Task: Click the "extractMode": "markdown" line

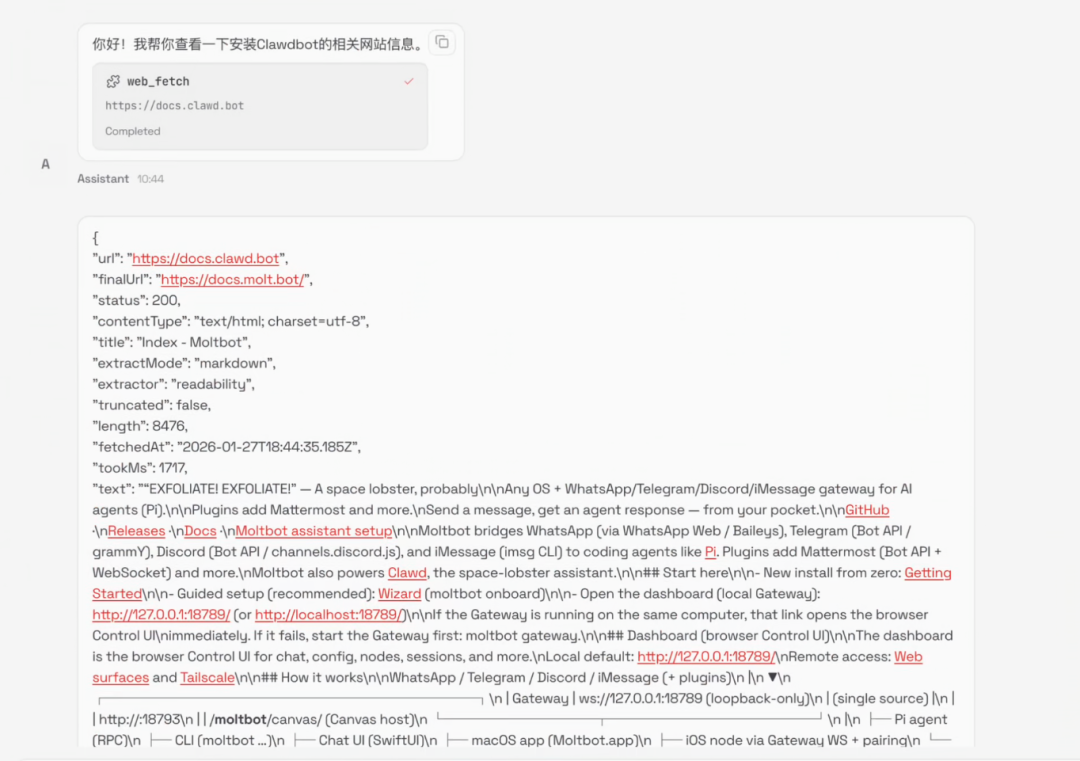Action: 184,363
